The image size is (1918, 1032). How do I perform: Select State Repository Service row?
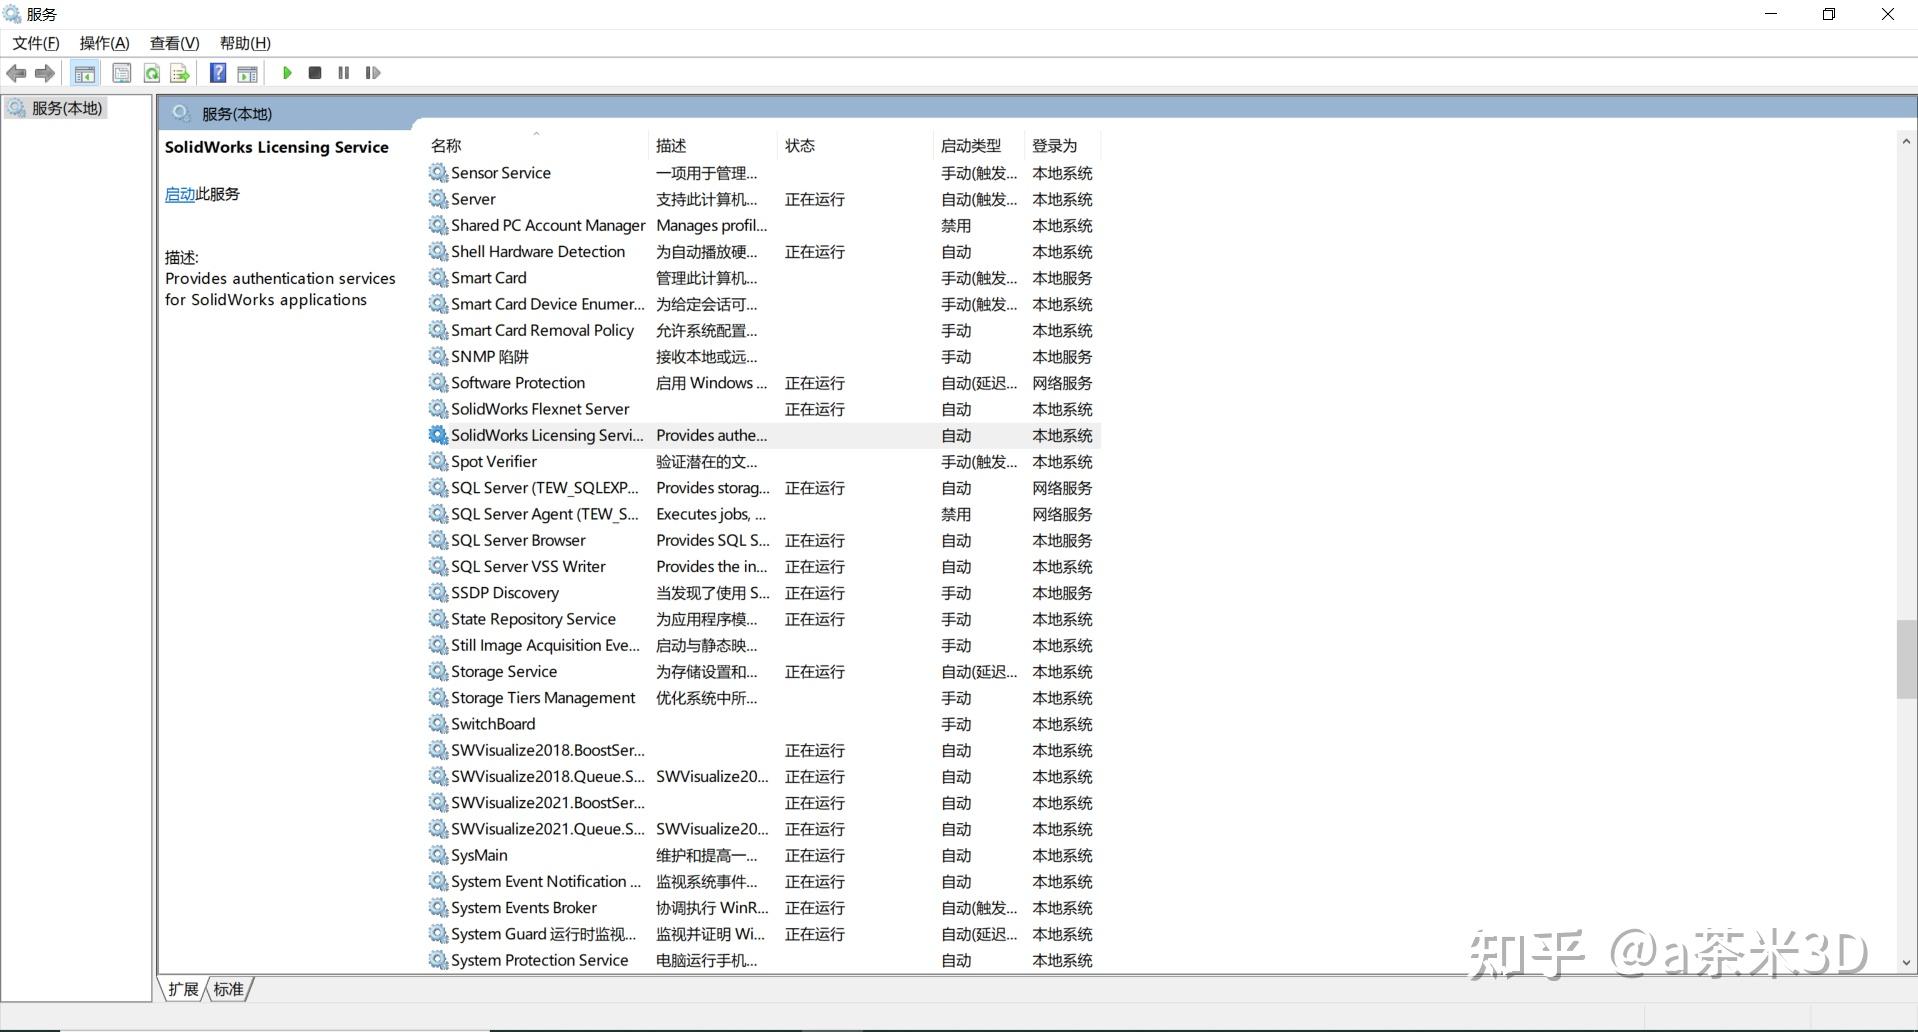pyautogui.click(x=764, y=619)
